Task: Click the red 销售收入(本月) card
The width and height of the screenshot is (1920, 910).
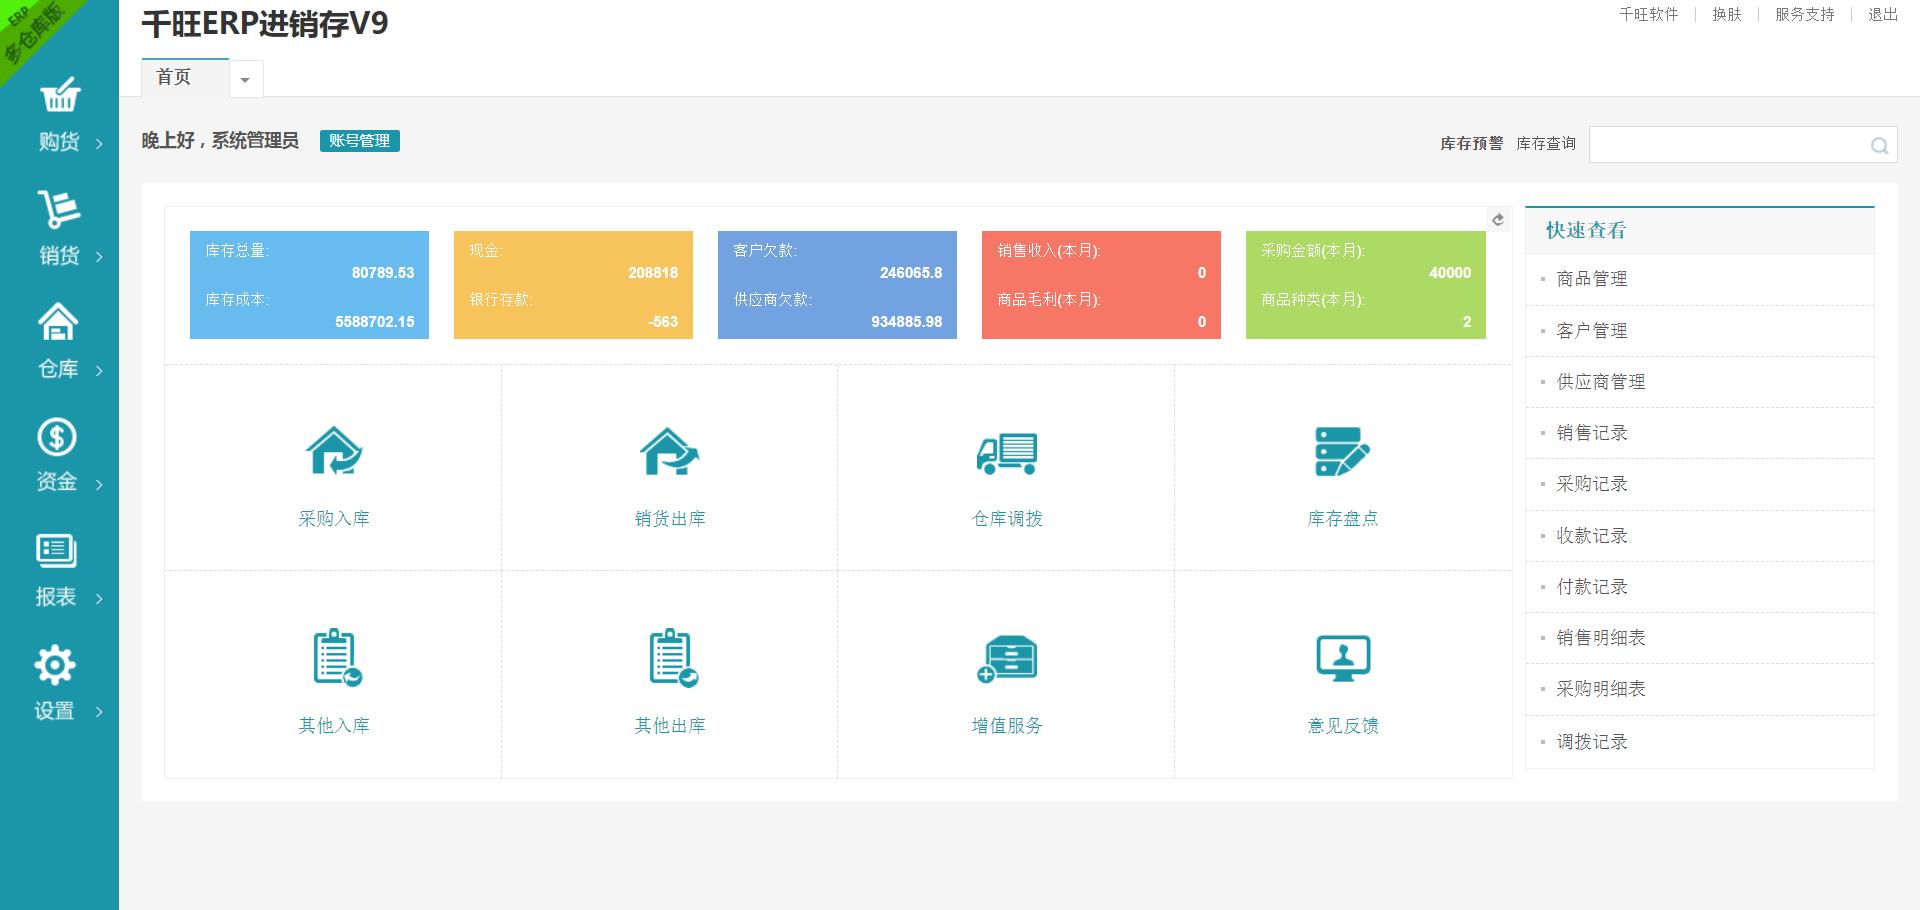Action: click(1101, 285)
